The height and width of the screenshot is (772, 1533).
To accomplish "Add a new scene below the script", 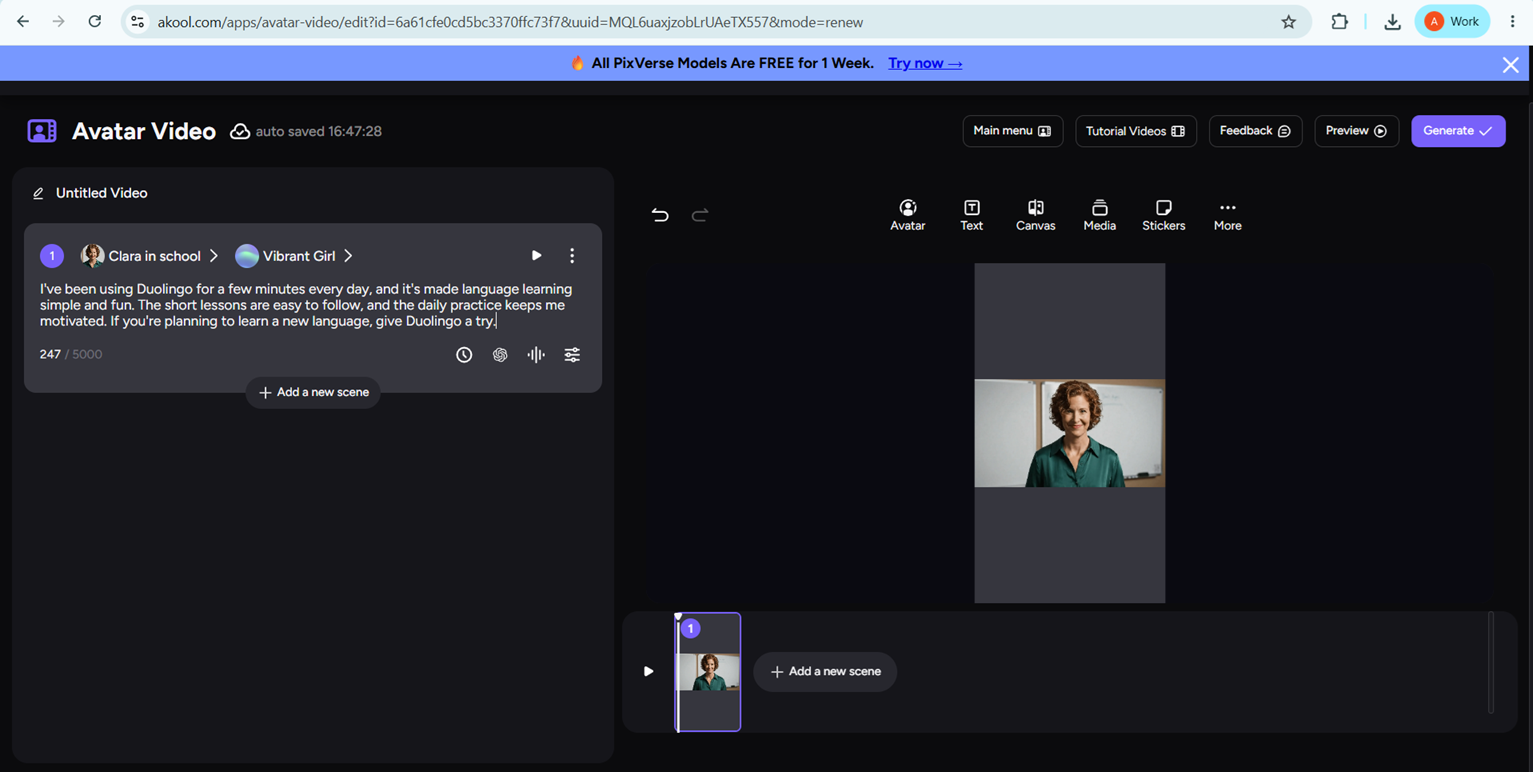I will click(313, 392).
